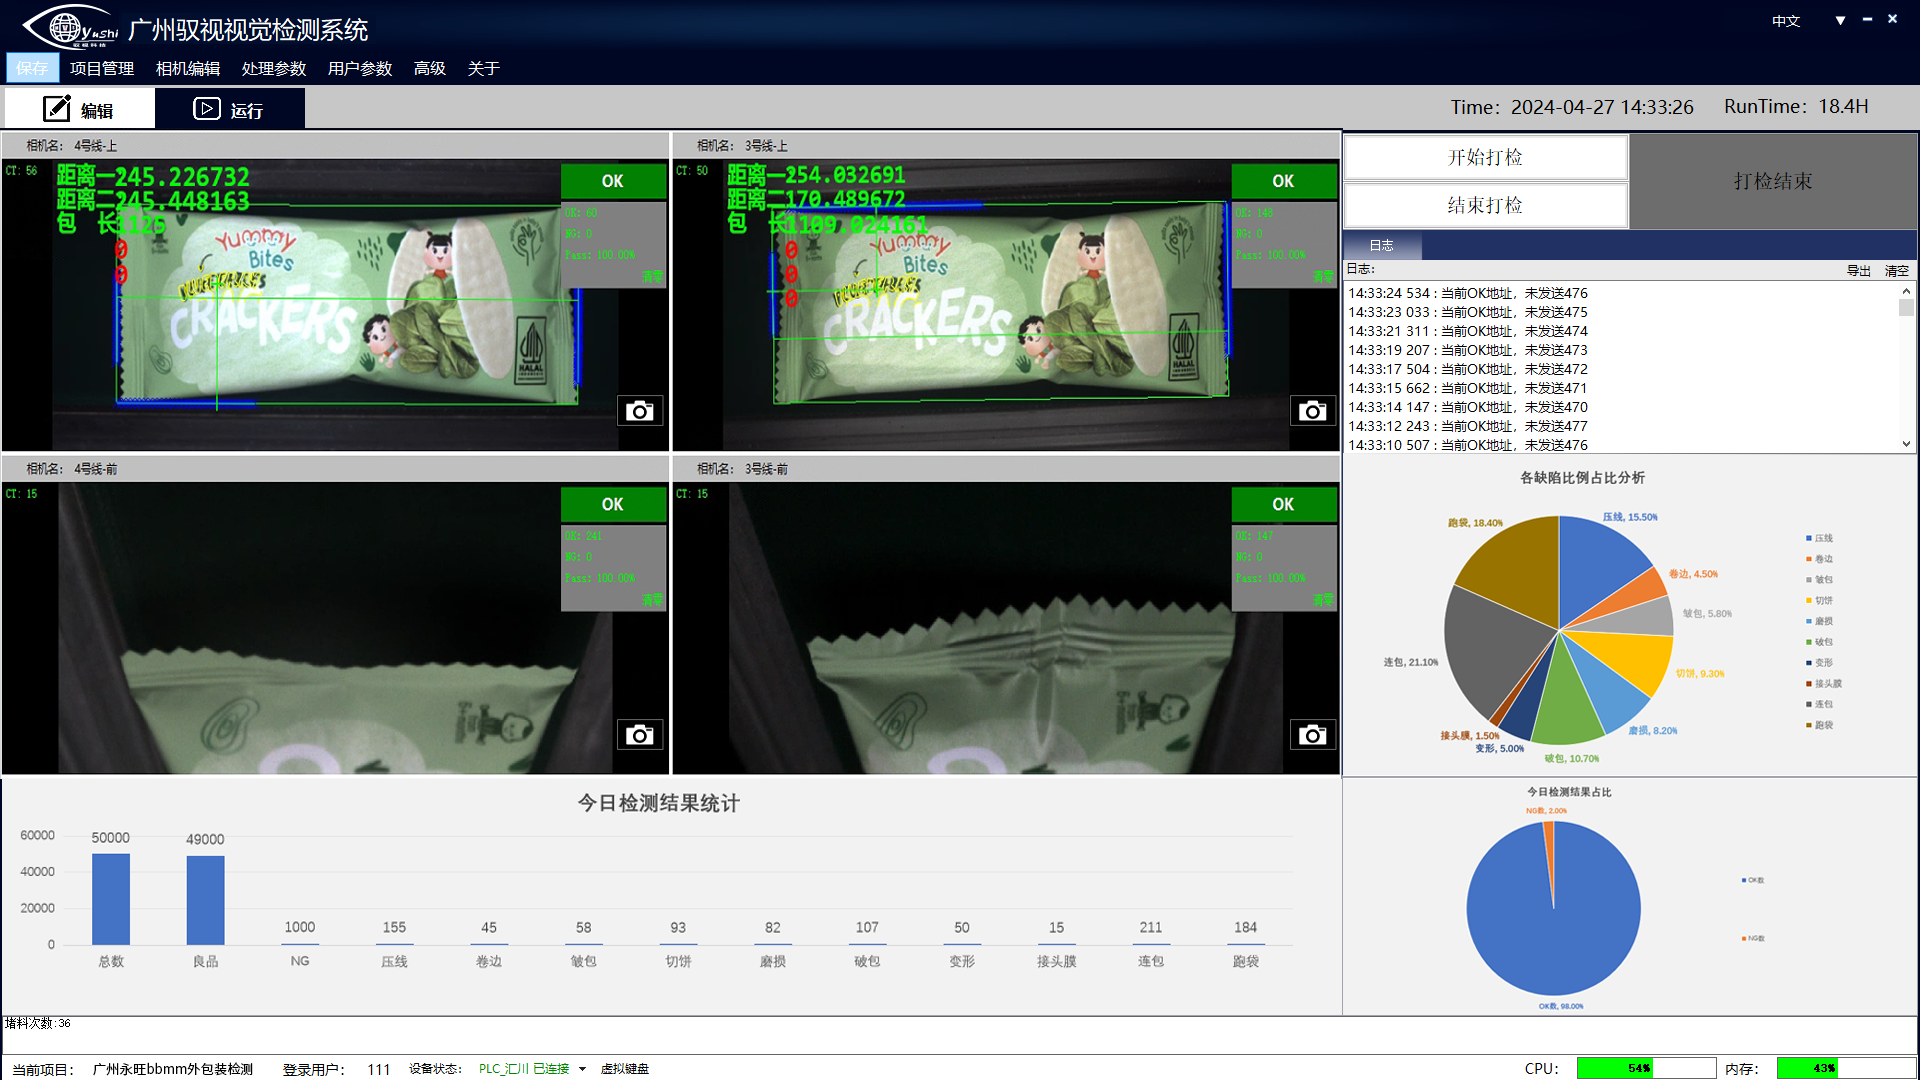Click the 保存 save button
The width and height of the screenshot is (1920, 1080).
point(32,68)
